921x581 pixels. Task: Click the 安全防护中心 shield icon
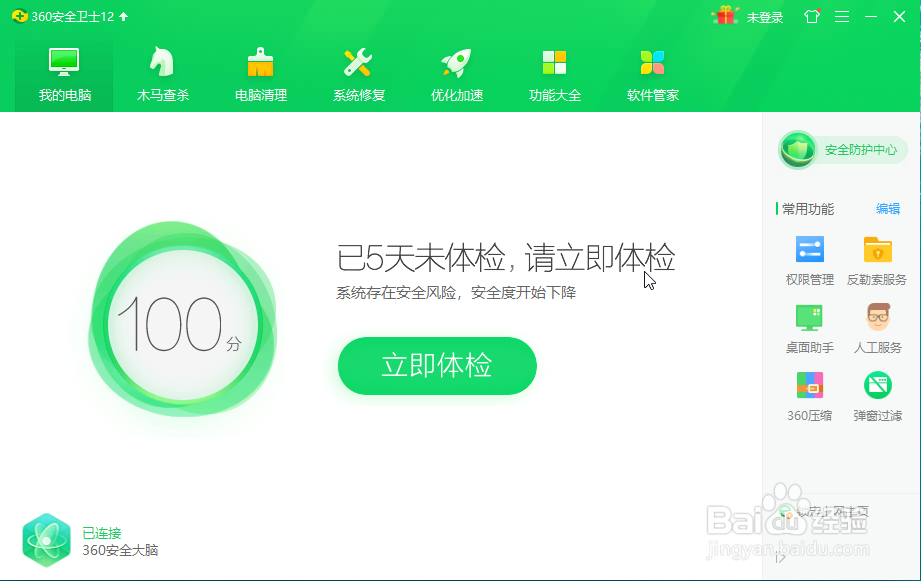[x=799, y=149]
